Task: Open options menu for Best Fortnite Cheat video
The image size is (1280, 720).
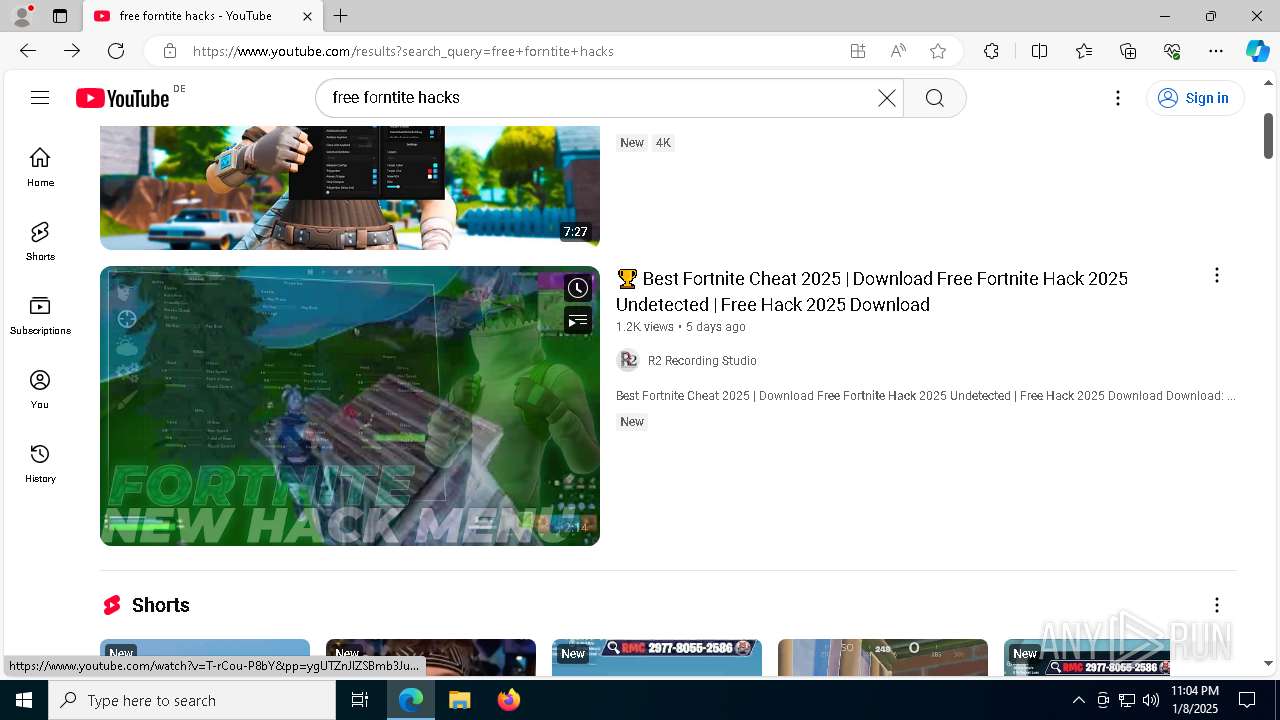Action: pos(1216,275)
